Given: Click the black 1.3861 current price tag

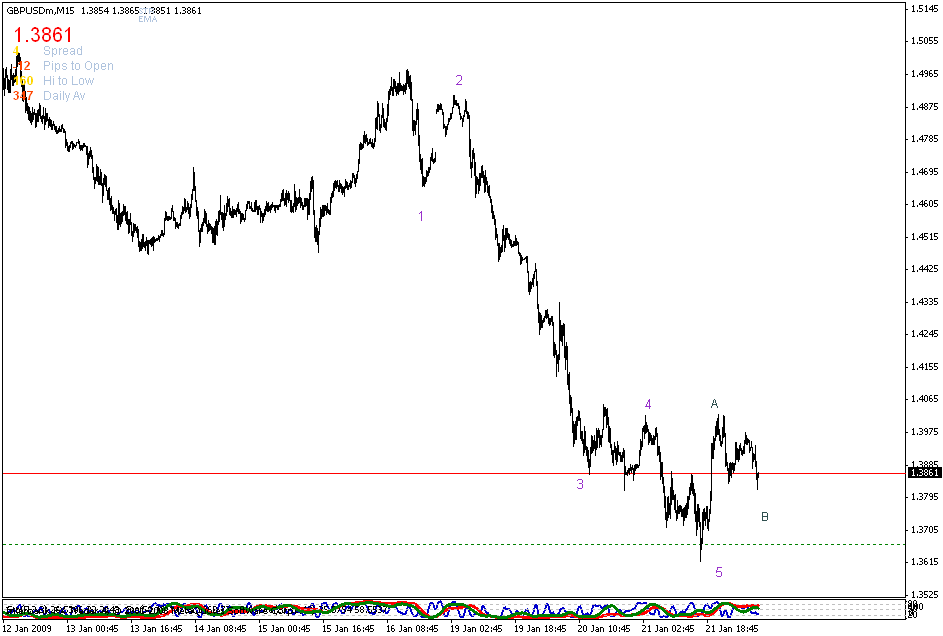Looking at the screenshot, I should [925, 473].
